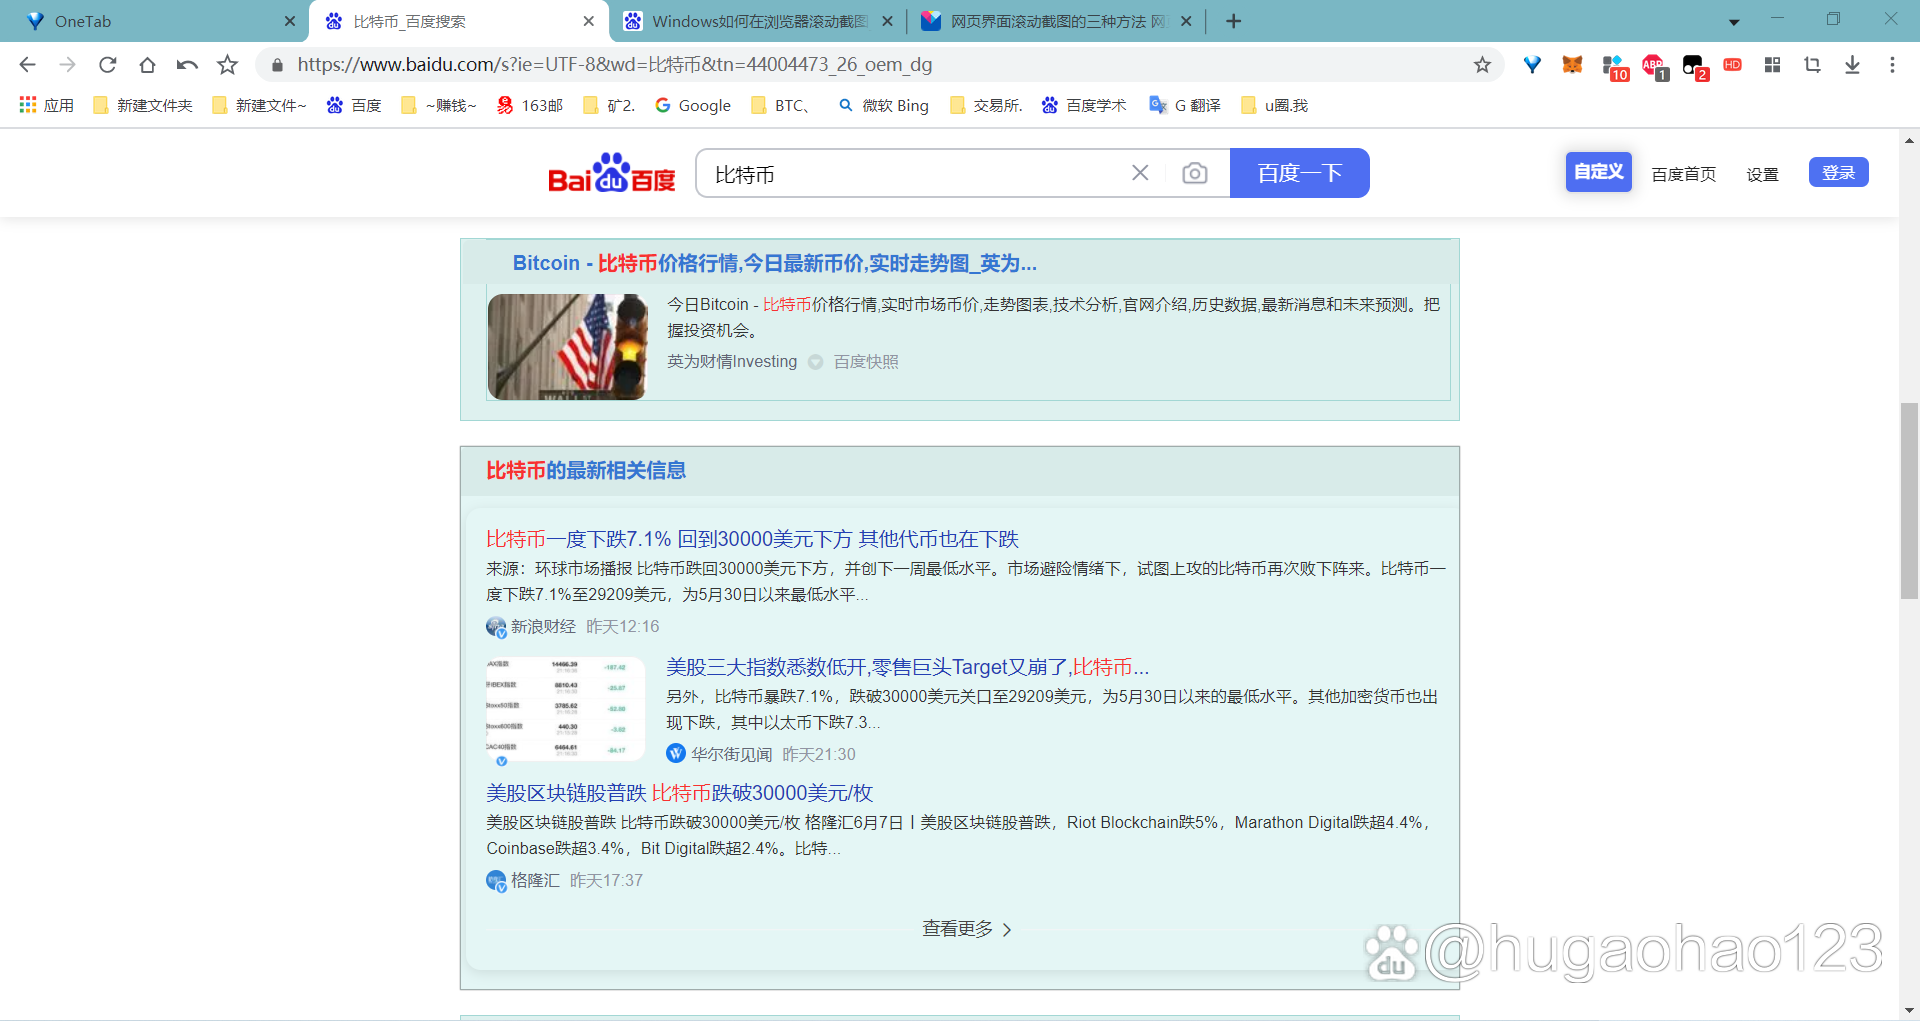Screen dimensions: 1920x1021
Task: Open the 163邮 bookmark
Action: pyautogui.click(x=530, y=105)
